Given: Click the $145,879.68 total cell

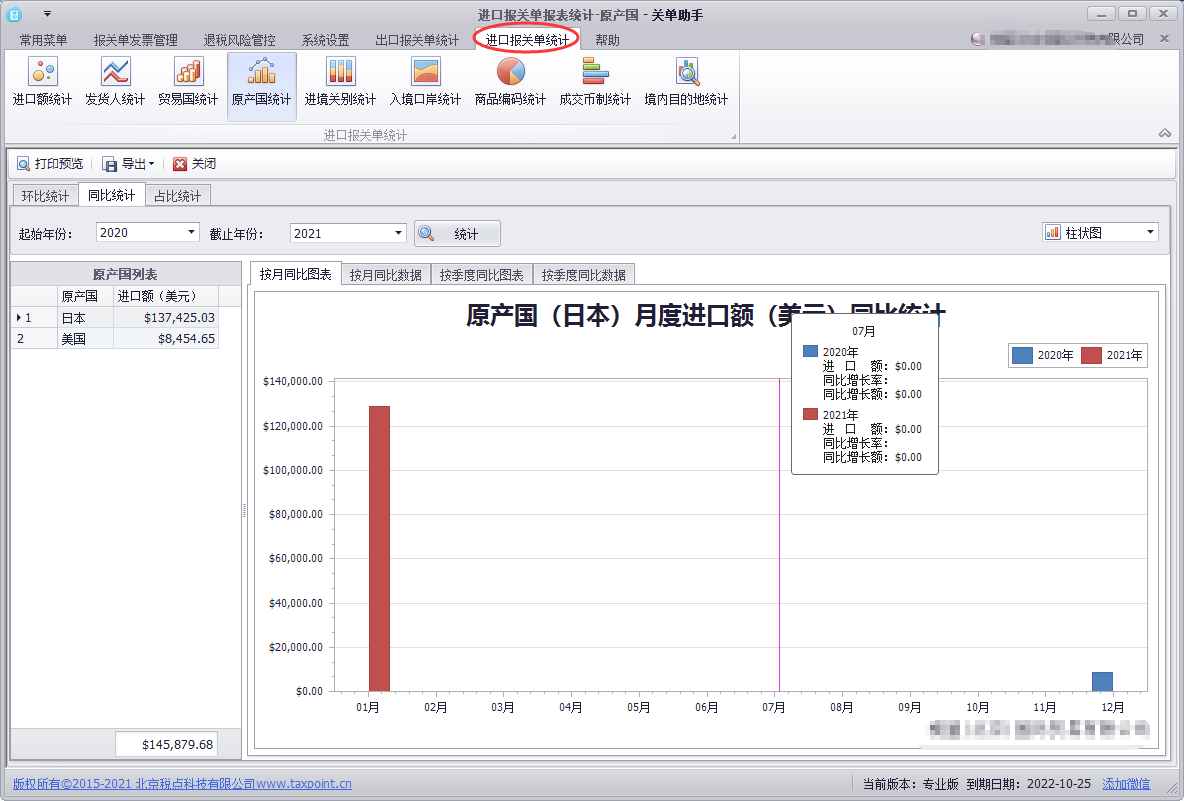Looking at the screenshot, I should point(167,744).
